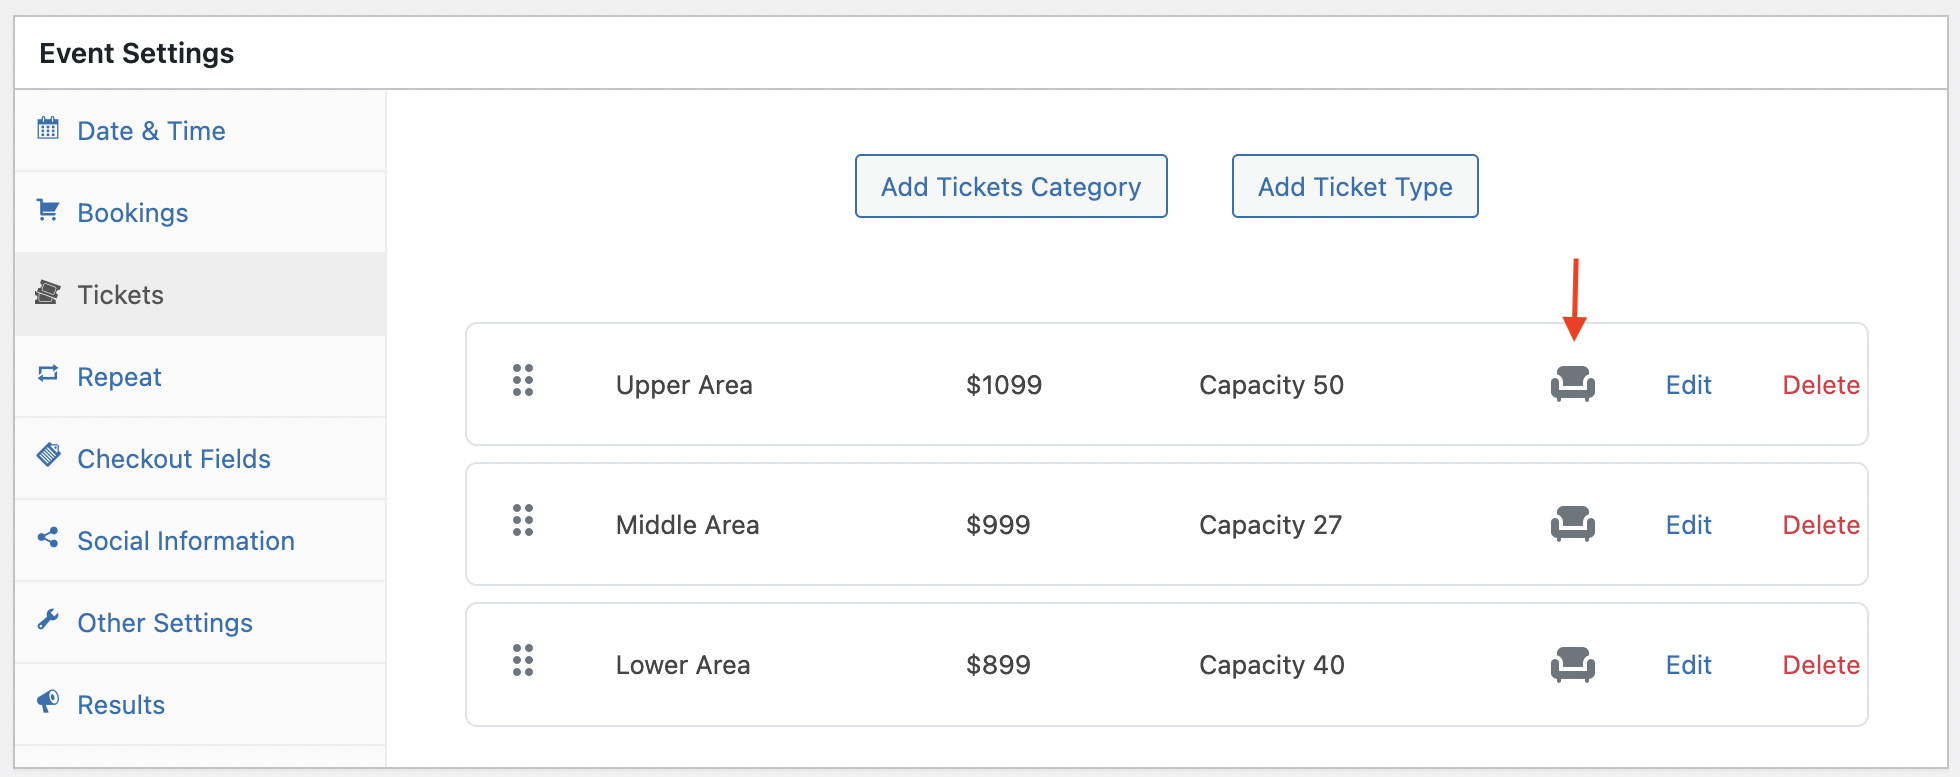Click the drag handle for Lower Area row

(x=522, y=661)
